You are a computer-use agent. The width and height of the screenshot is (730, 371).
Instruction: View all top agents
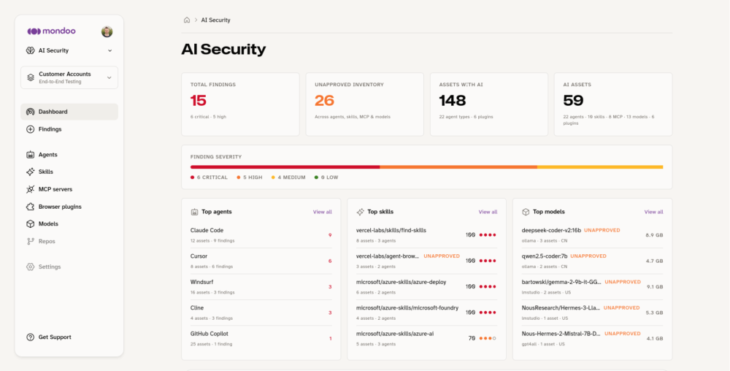322,212
